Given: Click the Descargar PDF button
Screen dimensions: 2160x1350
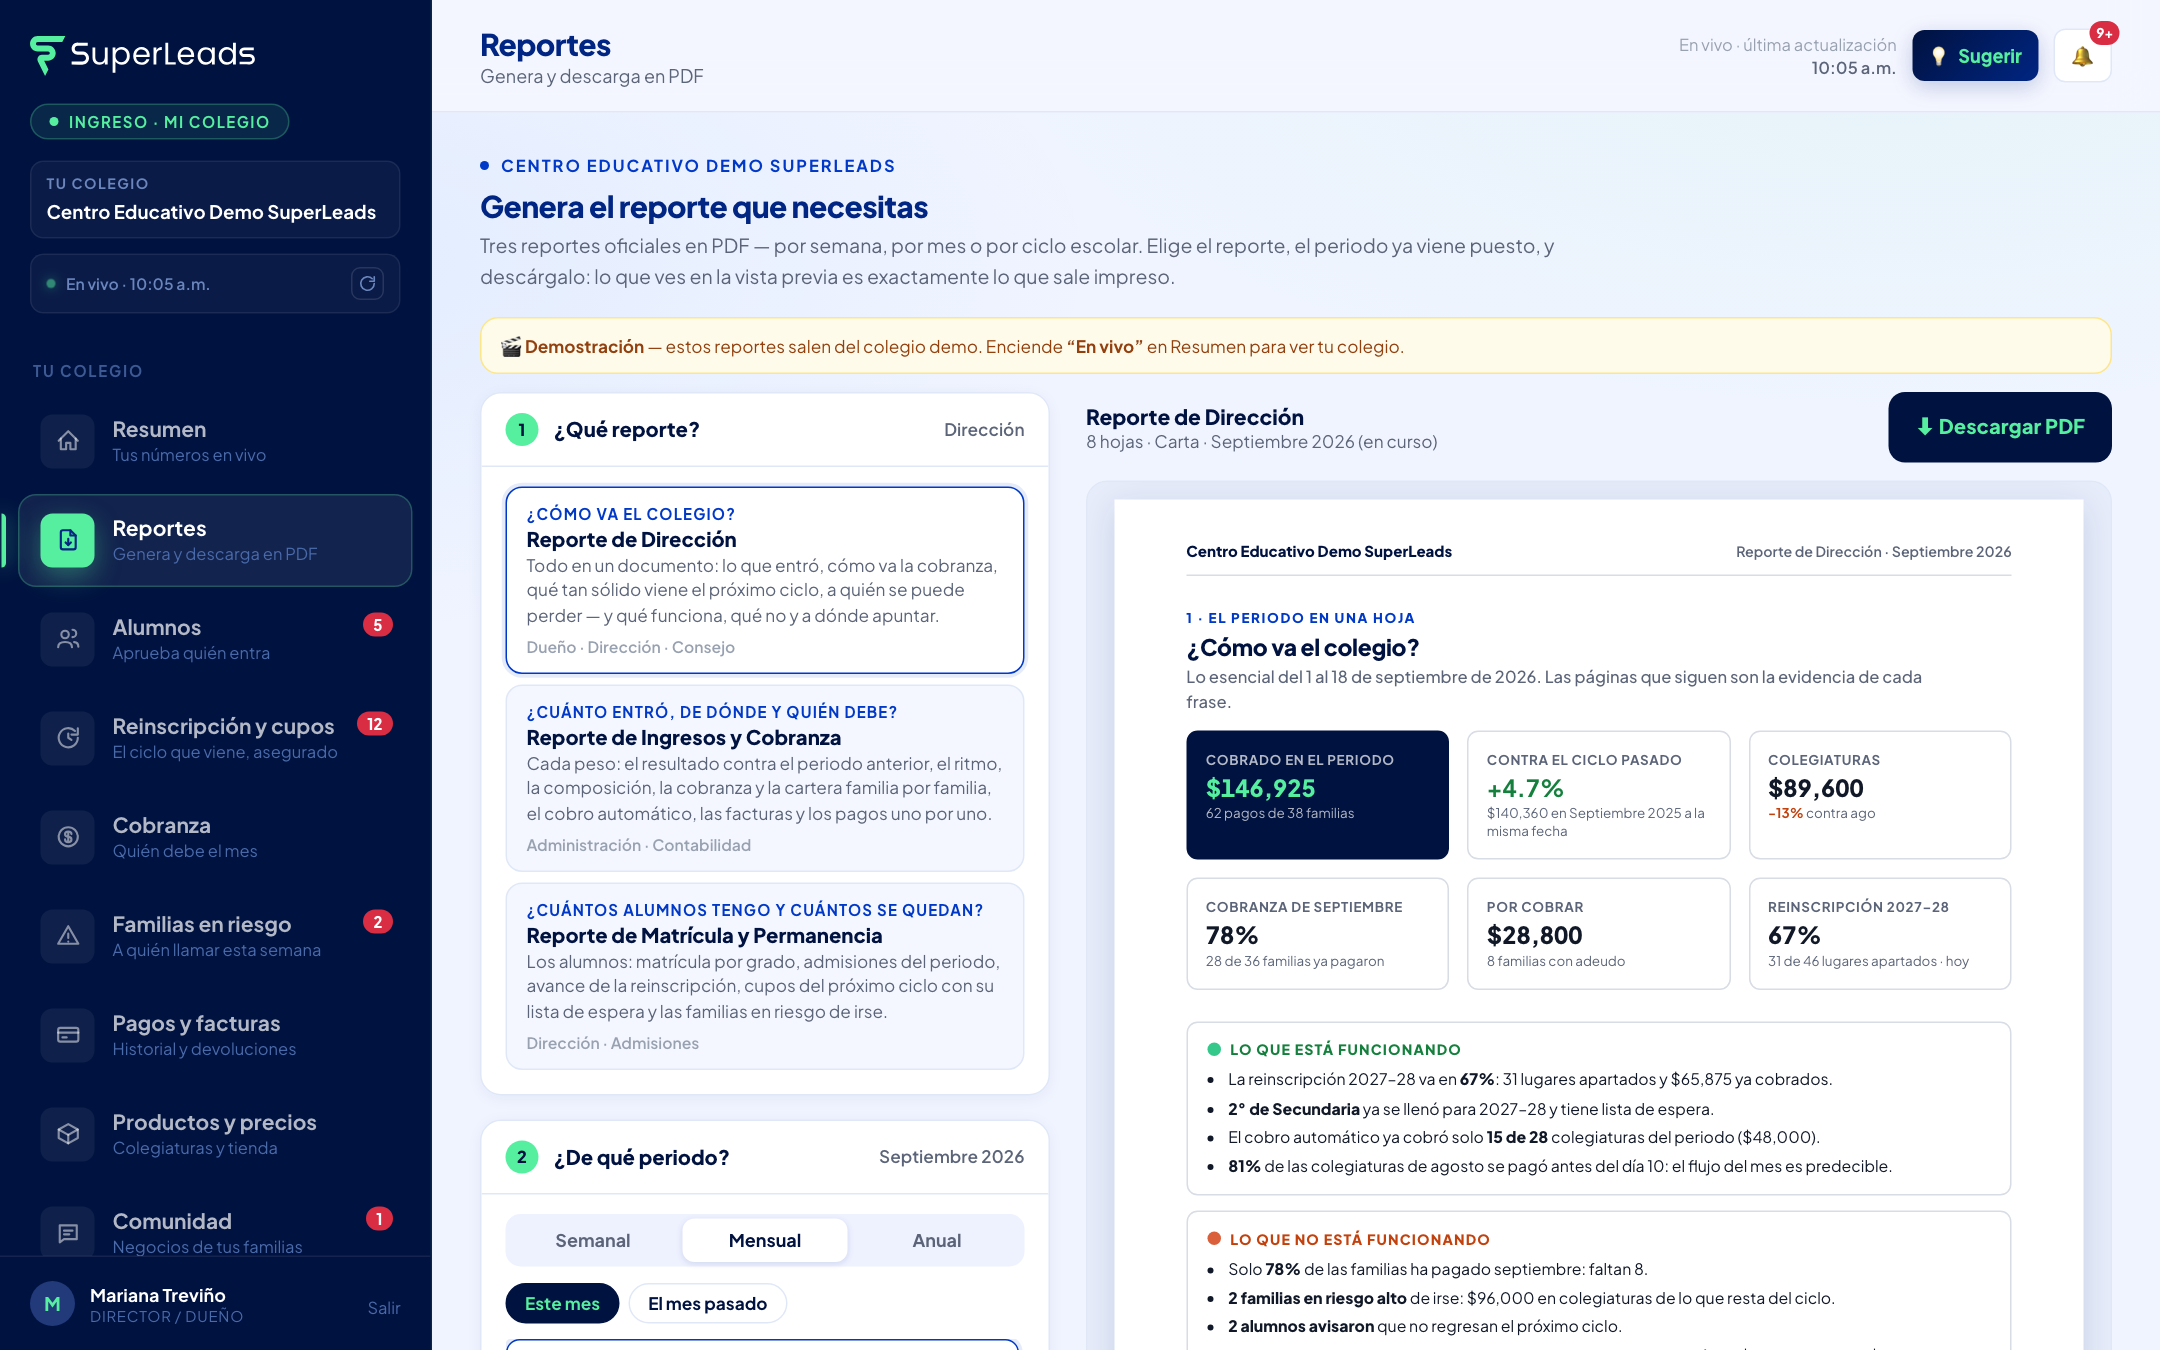Looking at the screenshot, I should pyautogui.click(x=2000, y=427).
